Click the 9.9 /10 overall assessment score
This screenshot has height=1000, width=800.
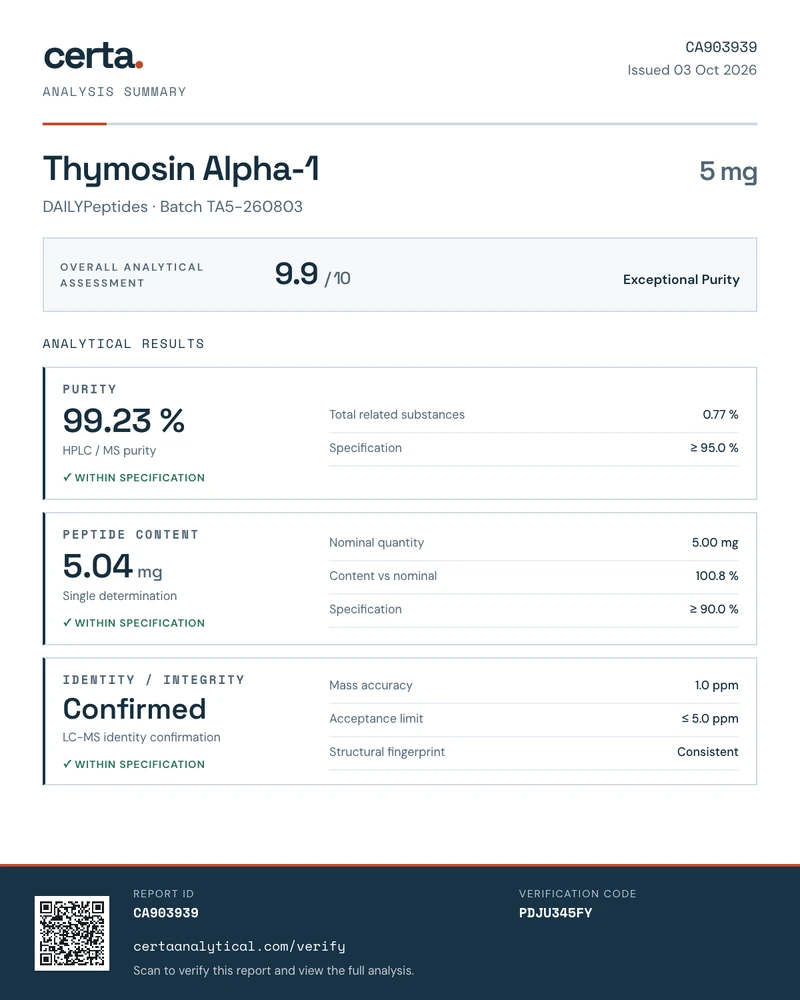pos(313,274)
